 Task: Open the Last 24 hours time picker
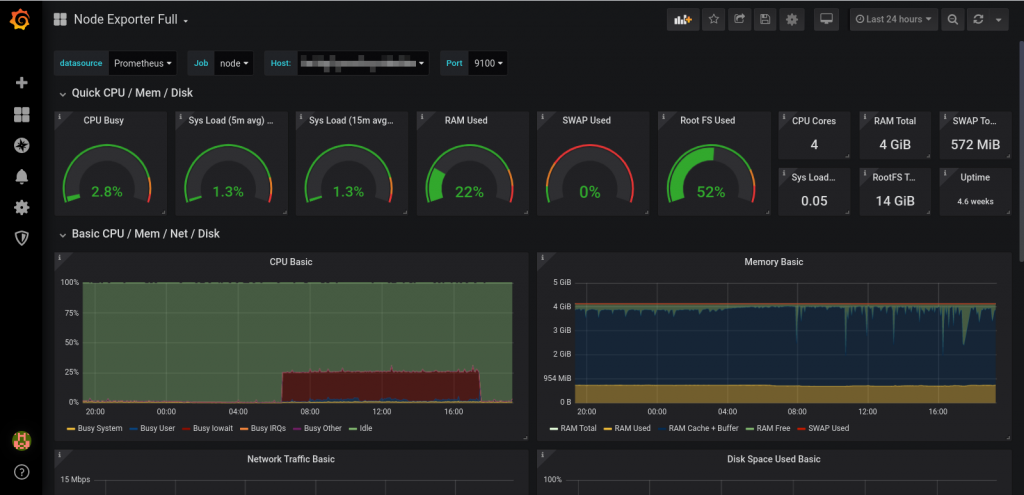click(x=893, y=19)
